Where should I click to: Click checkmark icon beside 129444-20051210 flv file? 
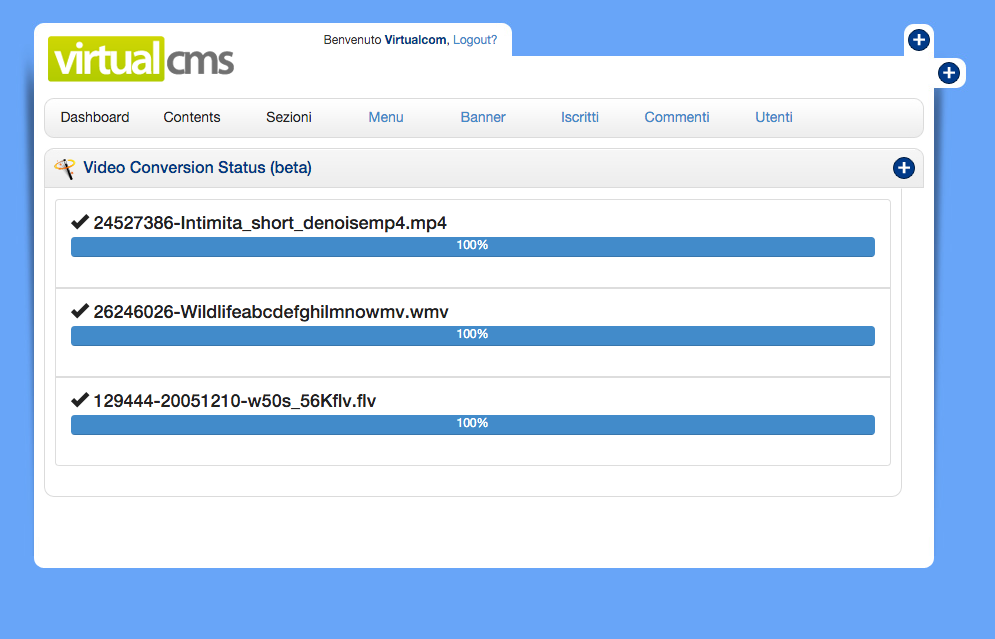pyautogui.click(x=80, y=400)
